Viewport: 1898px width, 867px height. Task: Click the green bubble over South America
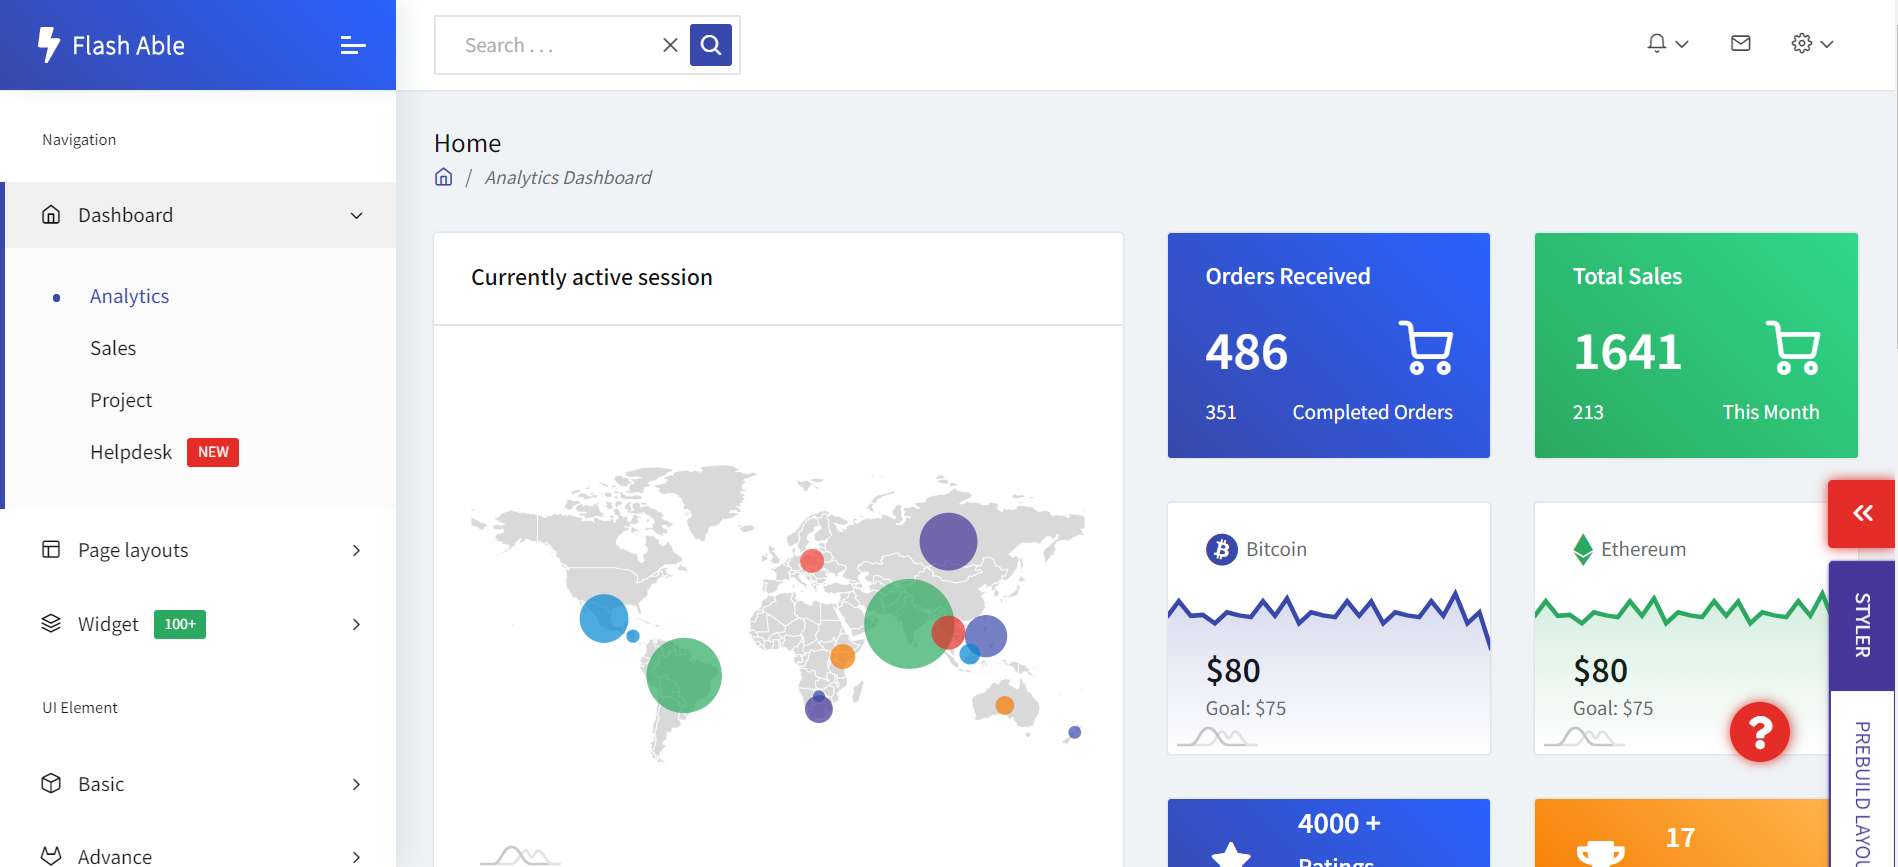684,675
